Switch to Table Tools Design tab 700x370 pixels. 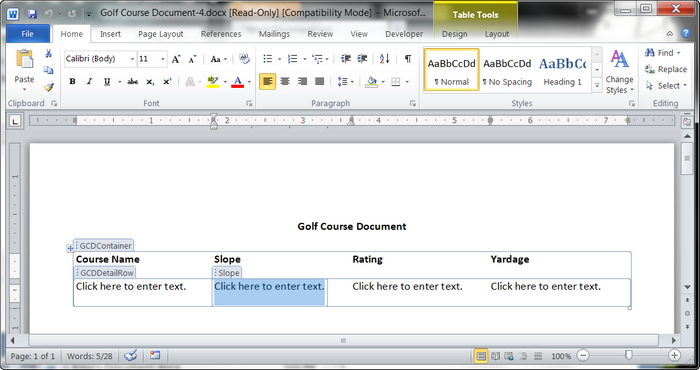[x=454, y=34]
